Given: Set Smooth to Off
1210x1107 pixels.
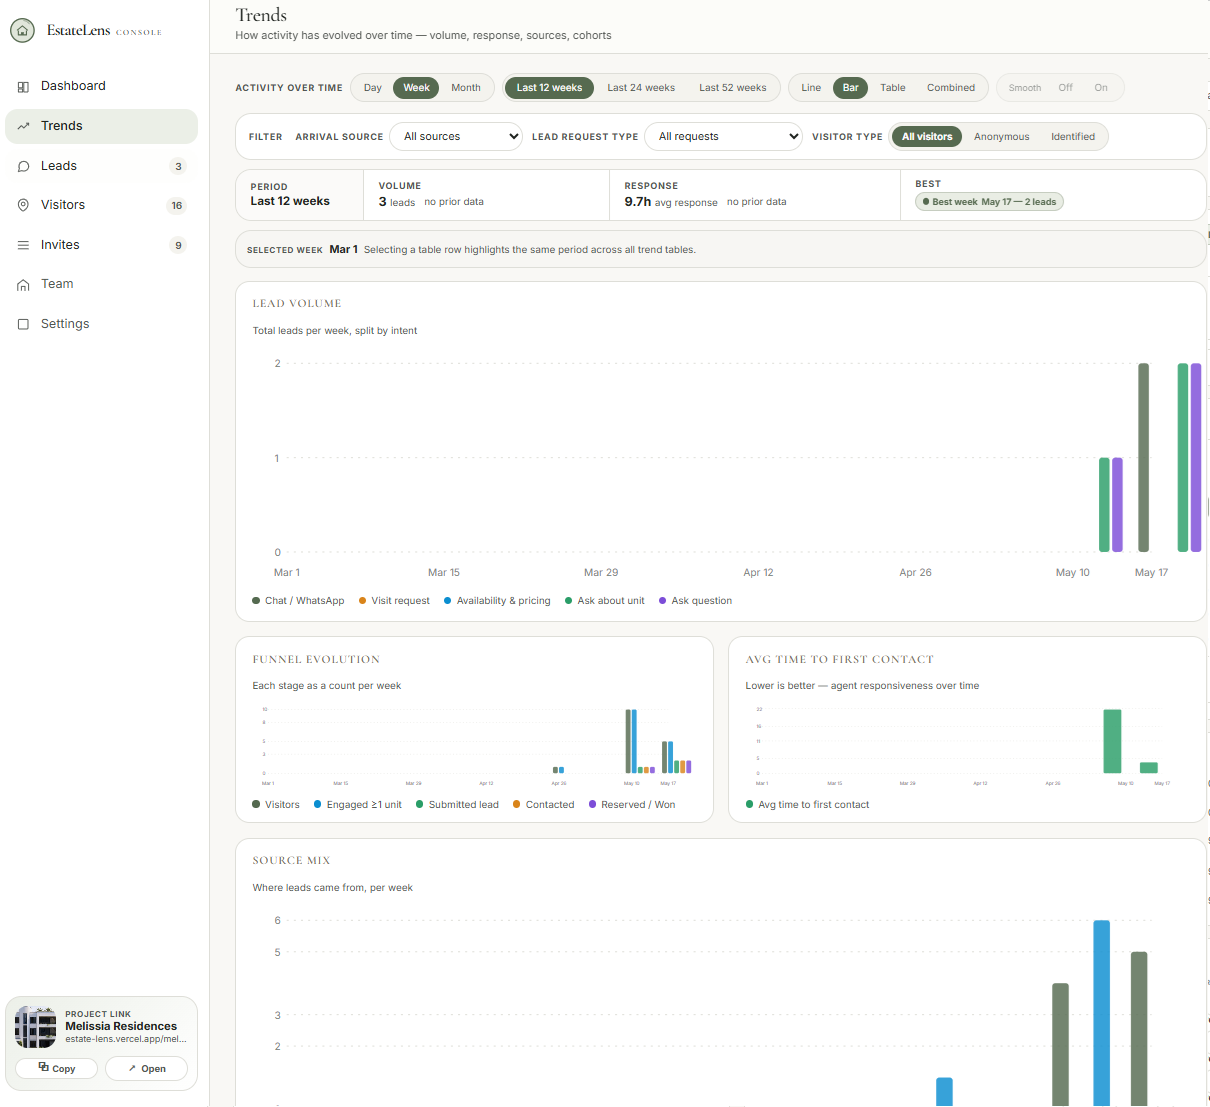Looking at the screenshot, I should coord(1065,88).
